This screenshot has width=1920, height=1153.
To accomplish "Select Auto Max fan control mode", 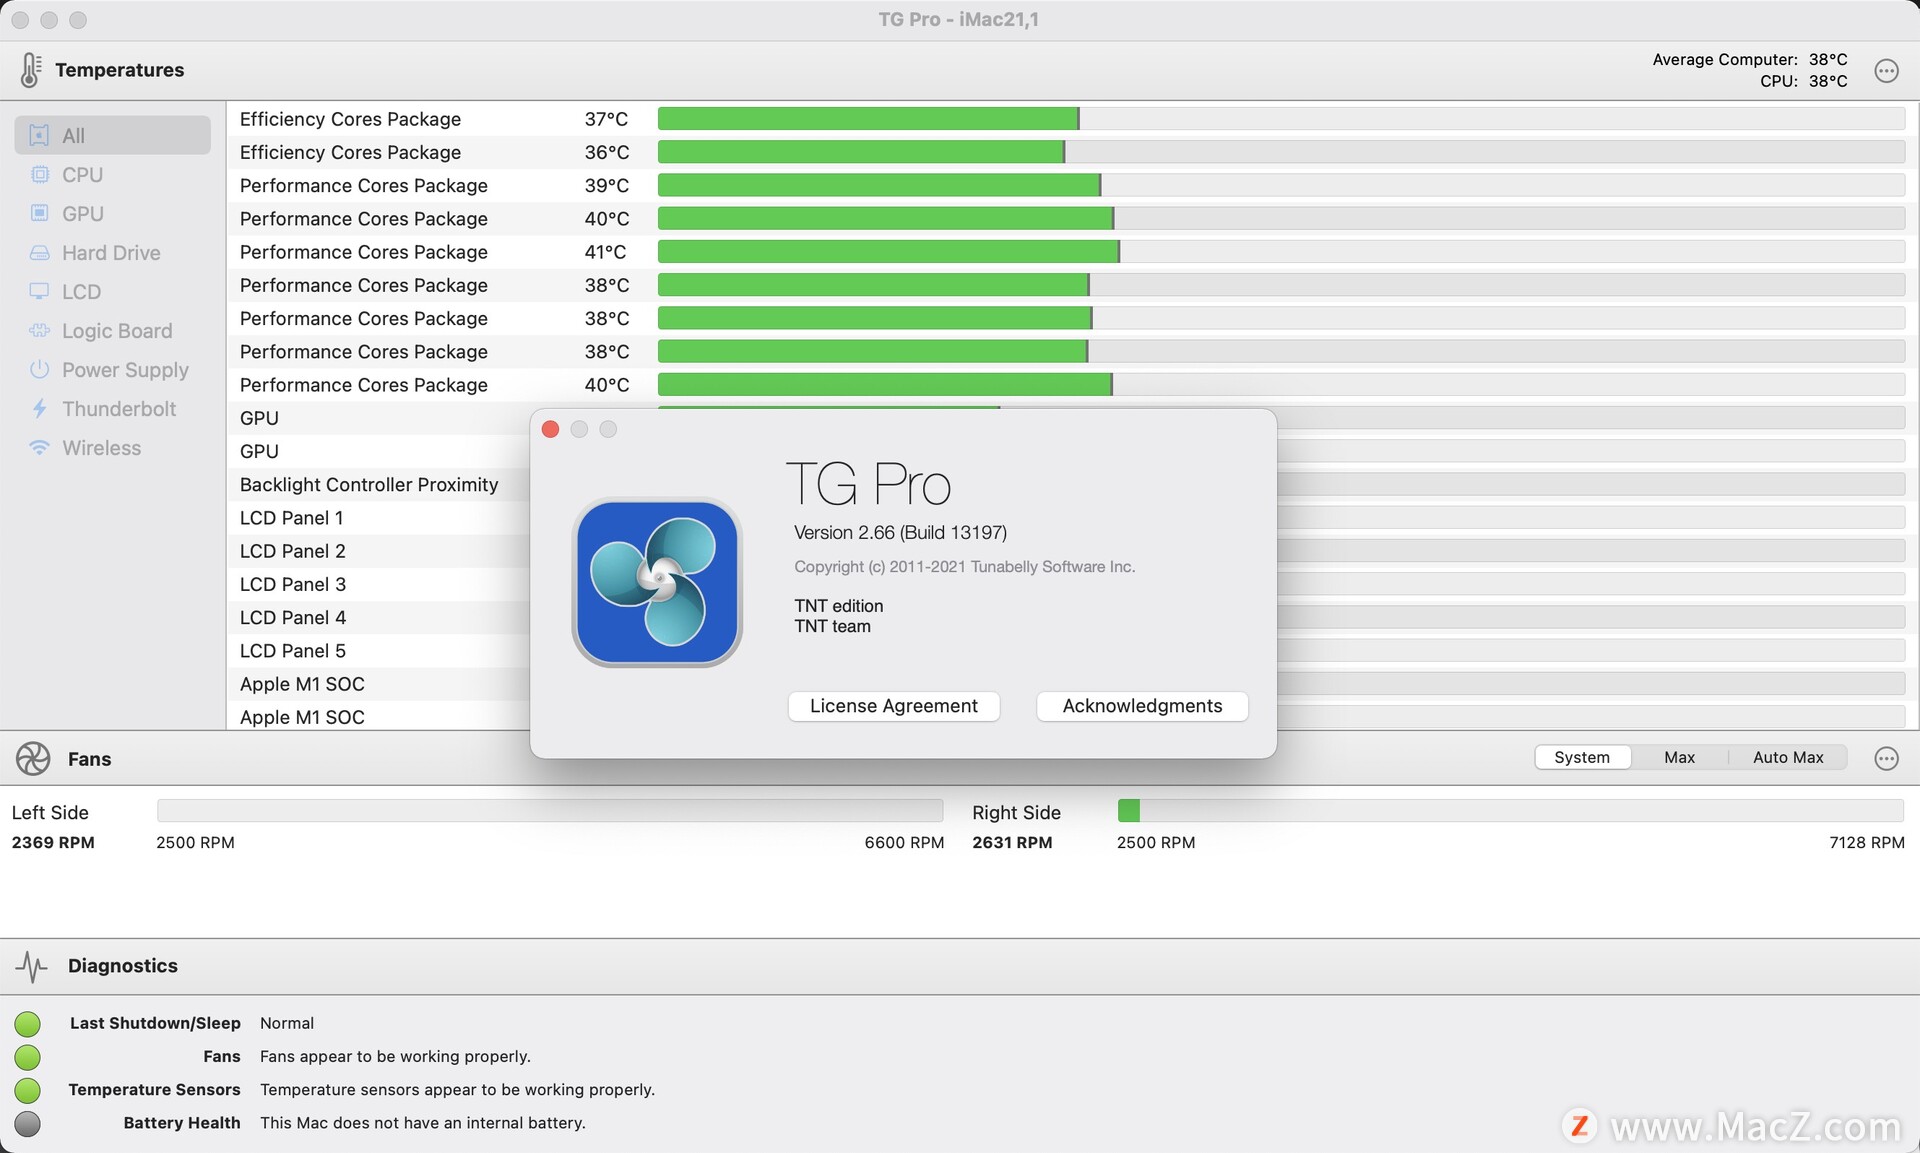I will tap(1788, 757).
